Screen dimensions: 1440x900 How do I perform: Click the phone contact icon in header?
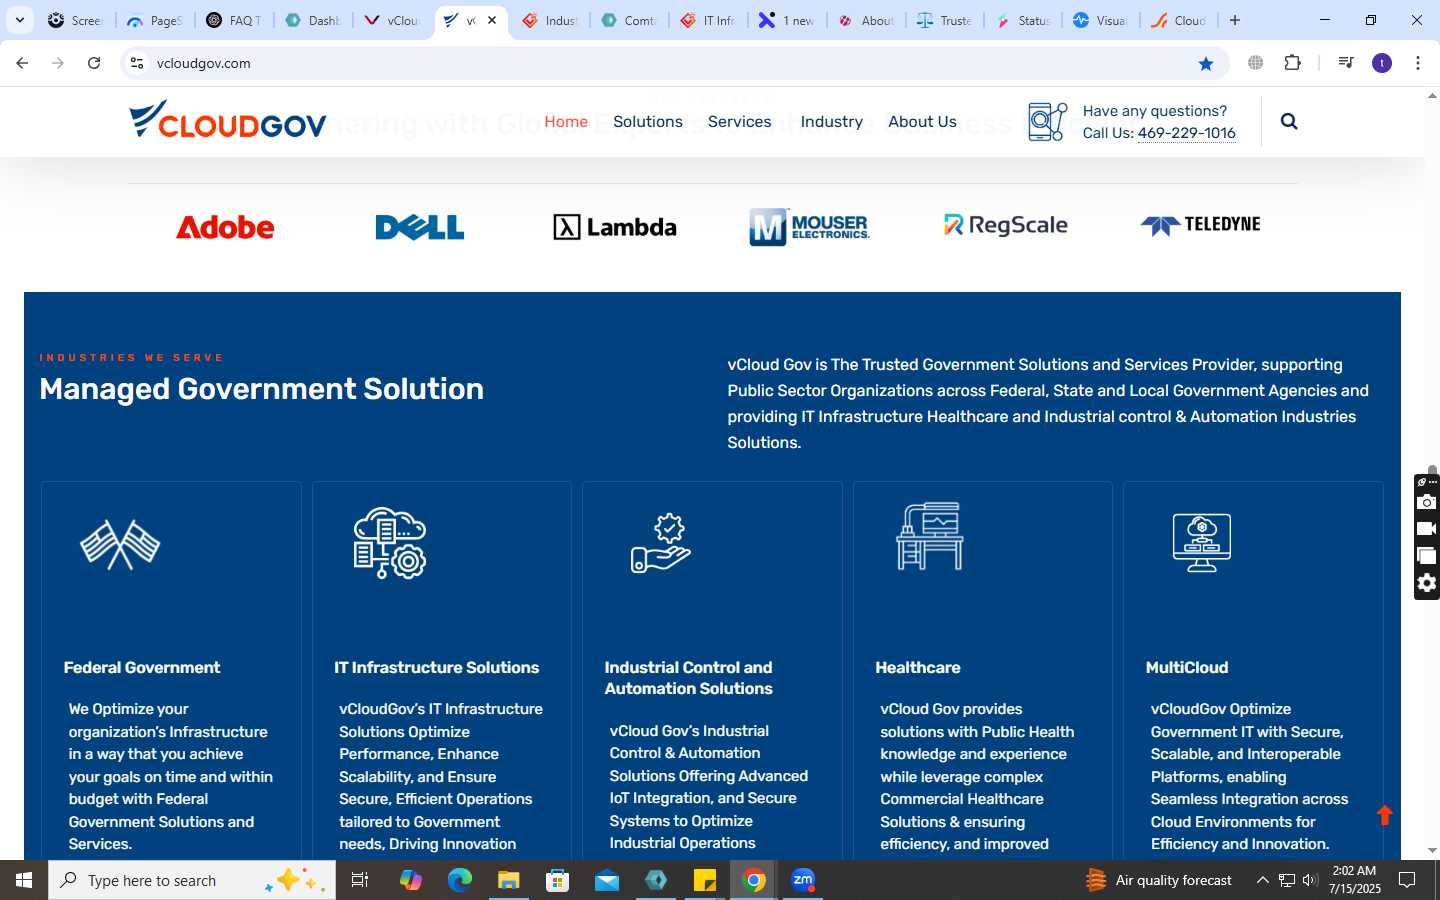click(1048, 121)
